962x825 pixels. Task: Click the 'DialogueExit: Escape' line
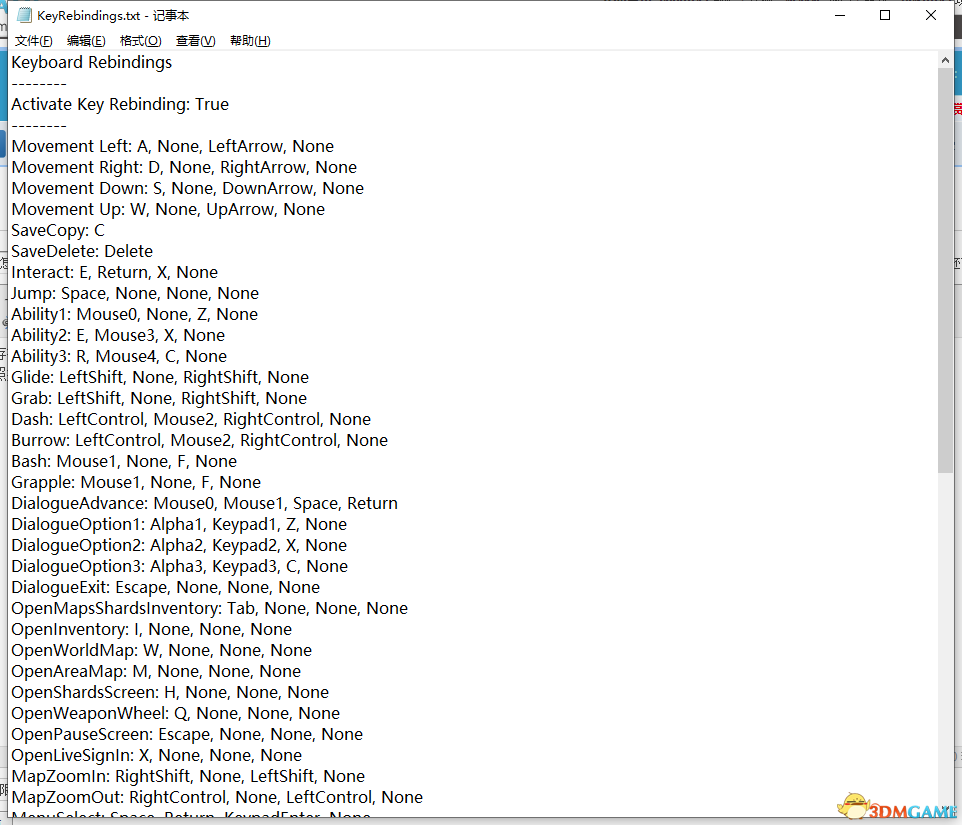(x=165, y=587)
